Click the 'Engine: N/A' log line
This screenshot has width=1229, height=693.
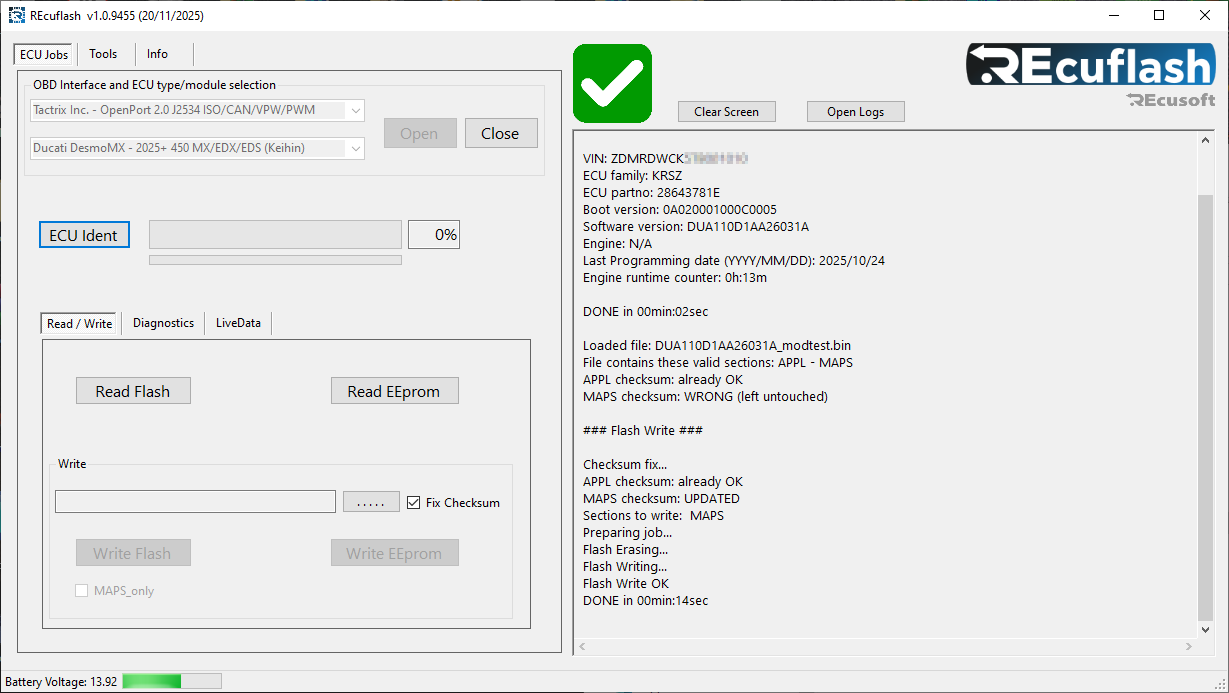click(617, 243)
